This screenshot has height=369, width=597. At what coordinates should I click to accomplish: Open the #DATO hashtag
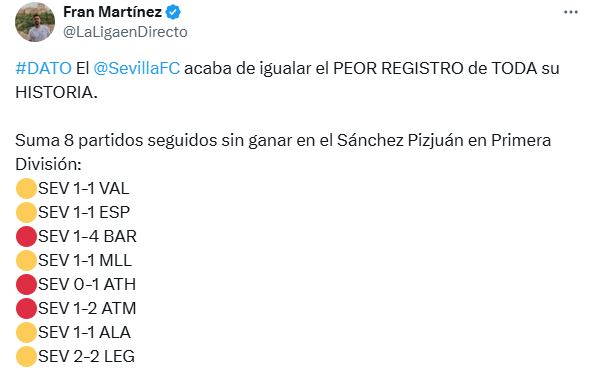pos(43,69)
